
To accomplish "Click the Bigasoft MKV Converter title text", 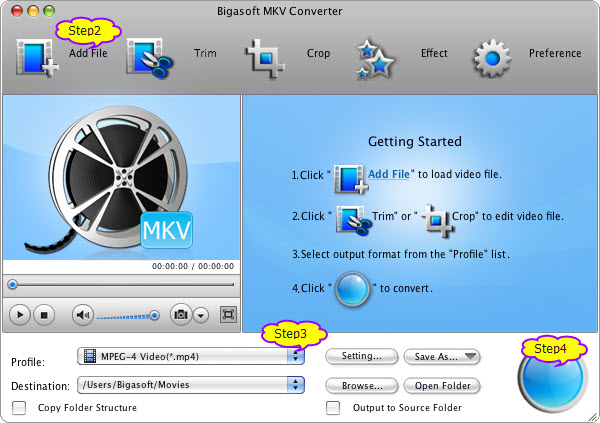I will tap(280, 11).
